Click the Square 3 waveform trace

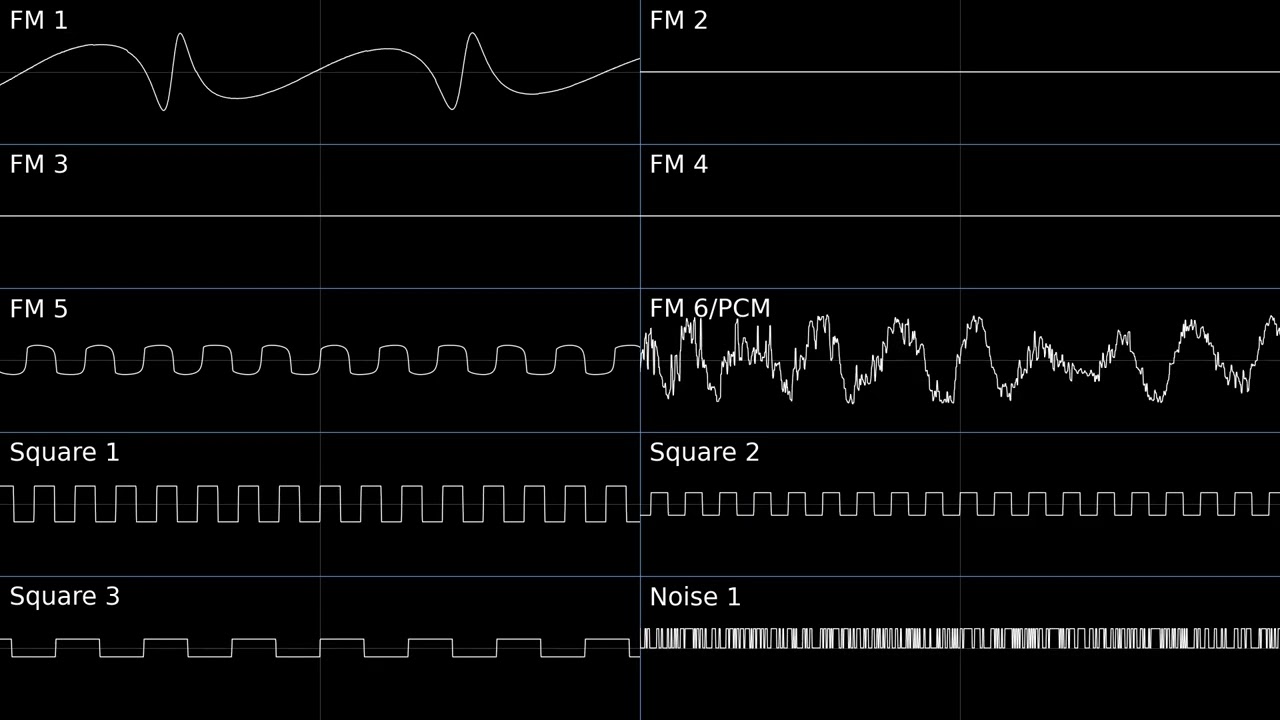coord(320,648)
